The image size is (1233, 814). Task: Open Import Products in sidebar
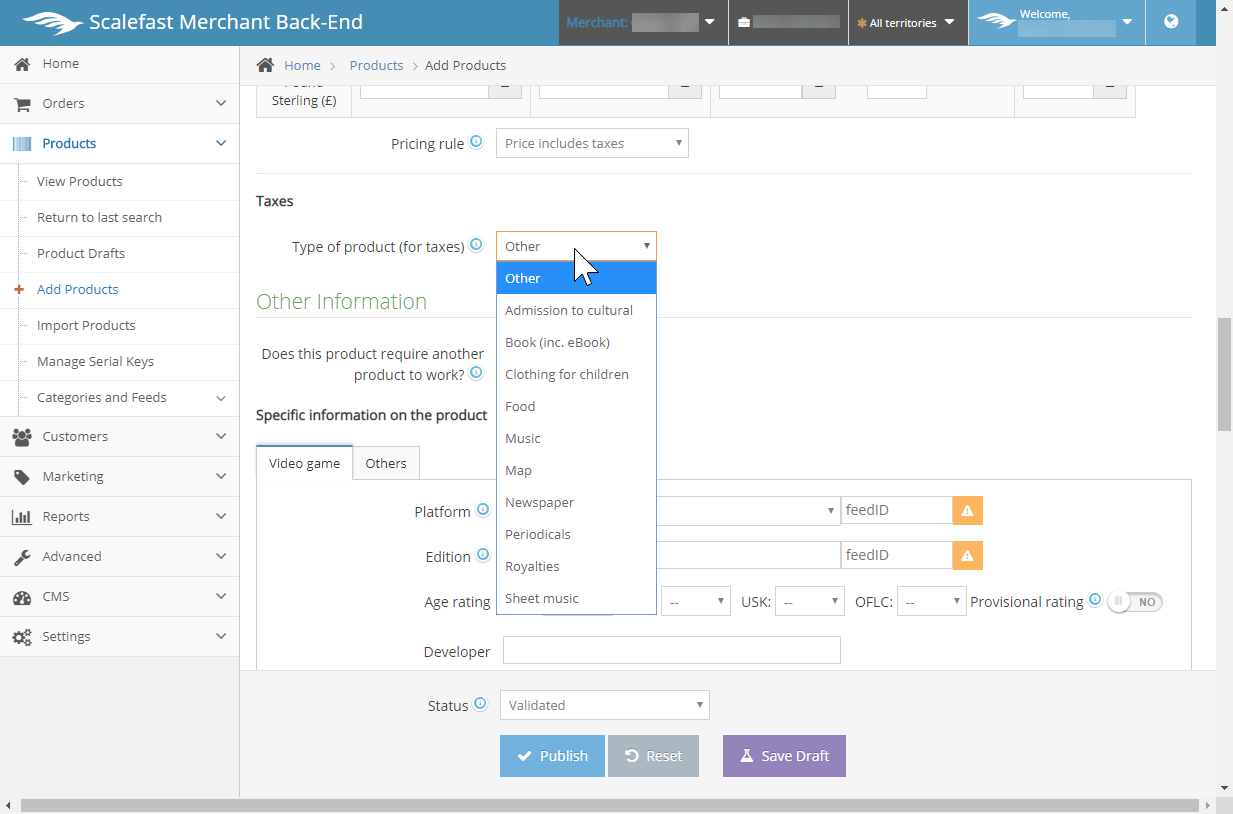pos(86,325)
